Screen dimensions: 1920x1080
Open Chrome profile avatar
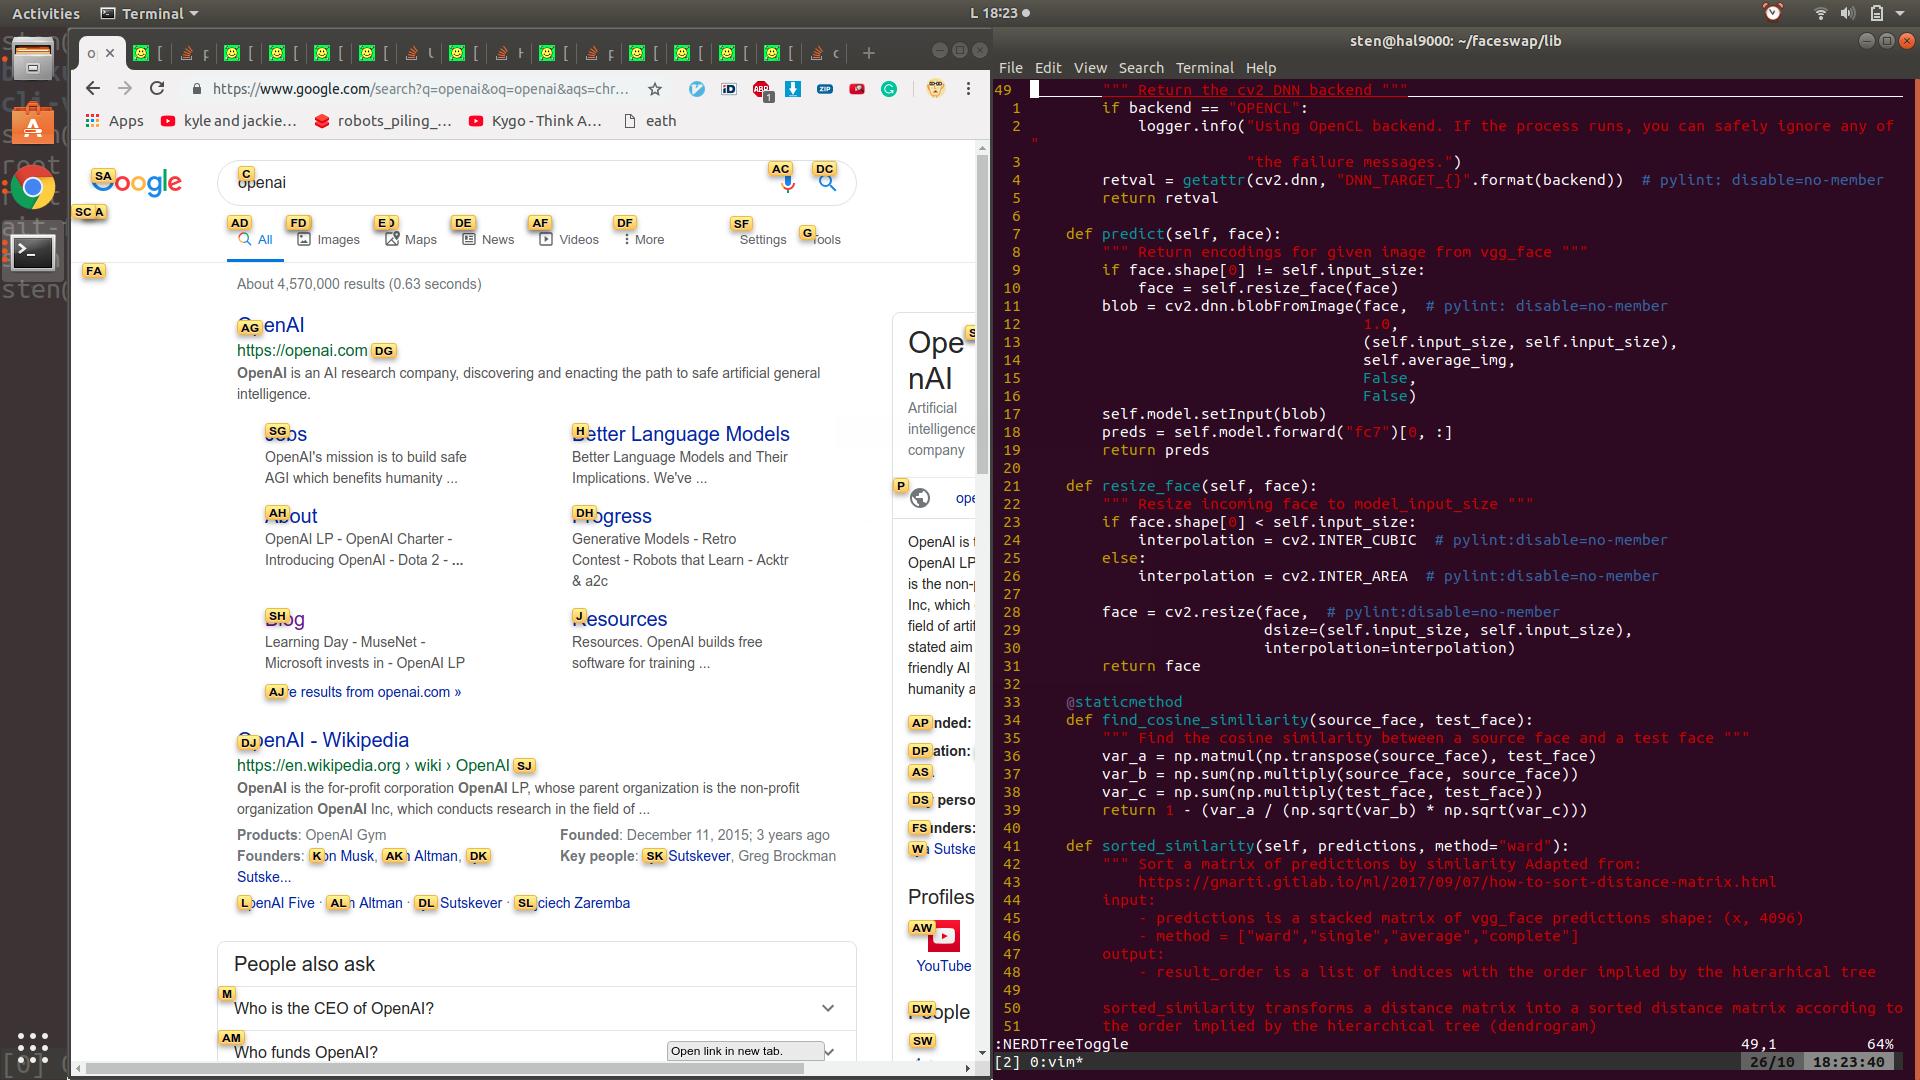(935, 88)
